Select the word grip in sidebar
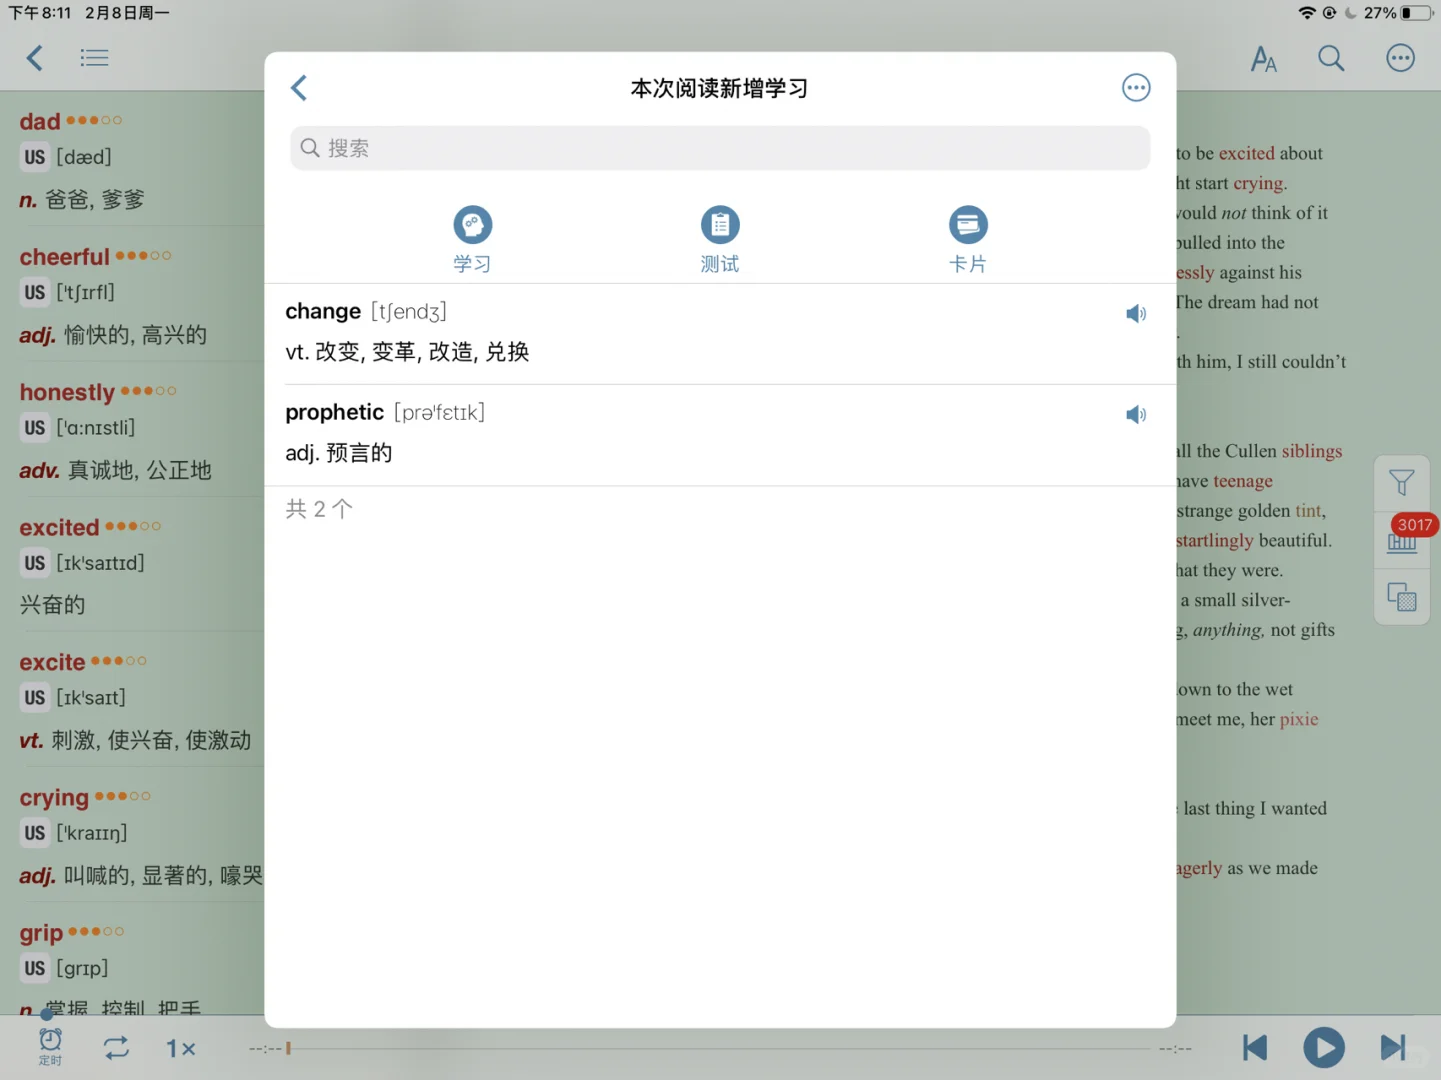Screen dimensions: 1441x1080 [41, 934]
